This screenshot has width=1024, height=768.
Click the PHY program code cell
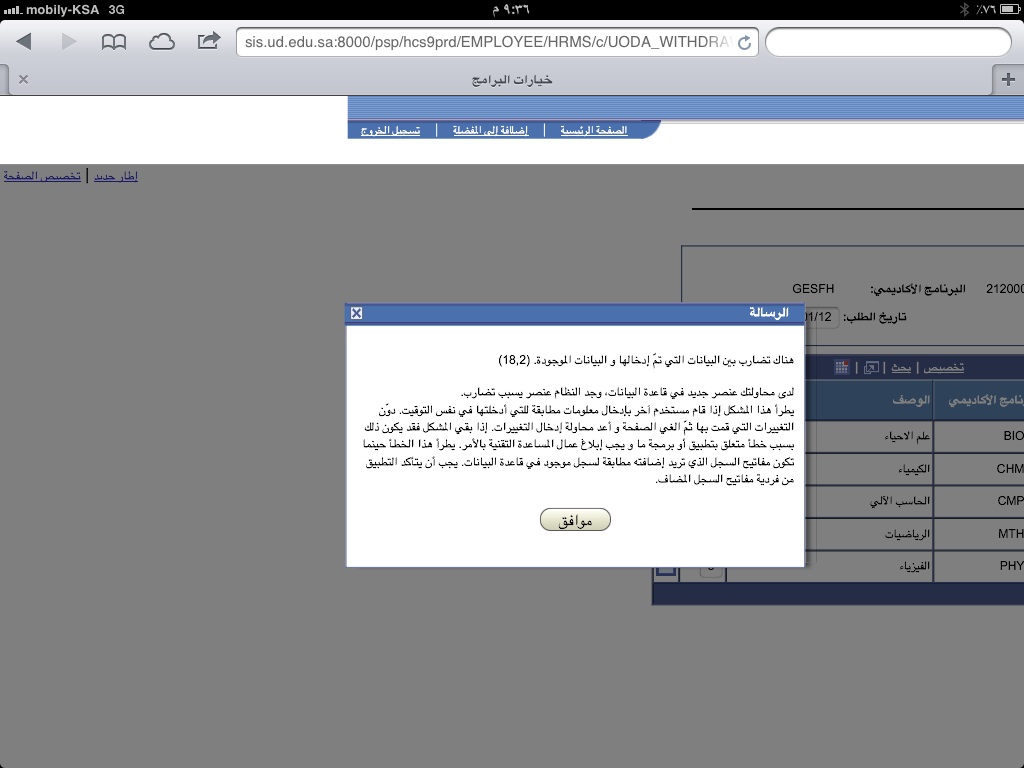pyautogui.click(x=1012, y=566)
